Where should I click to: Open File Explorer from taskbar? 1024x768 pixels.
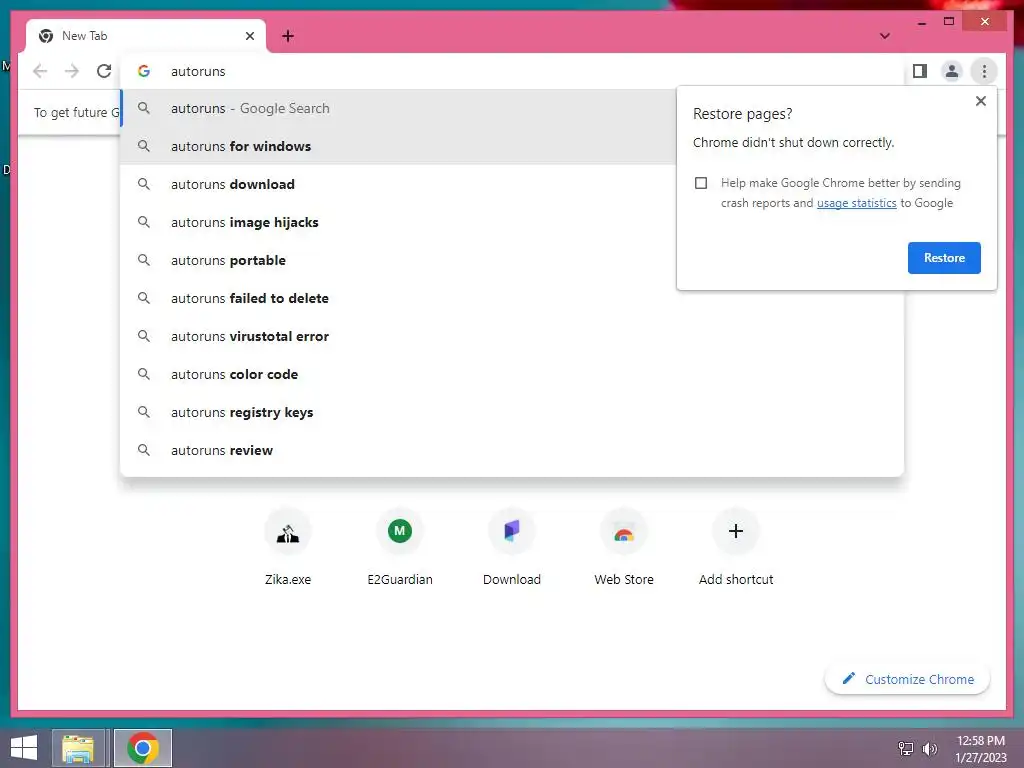(x=78, y=748)
